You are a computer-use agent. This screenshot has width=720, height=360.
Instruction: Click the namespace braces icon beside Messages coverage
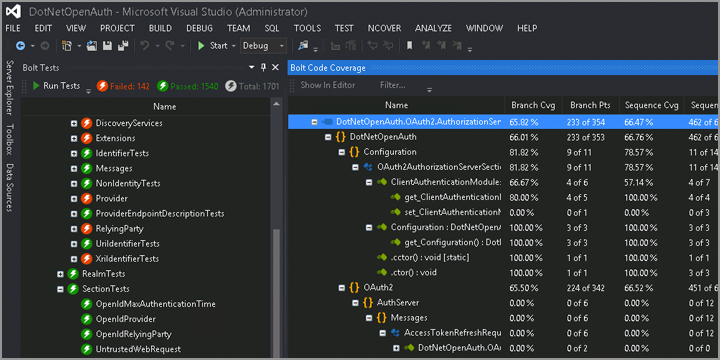click(382, 318)
